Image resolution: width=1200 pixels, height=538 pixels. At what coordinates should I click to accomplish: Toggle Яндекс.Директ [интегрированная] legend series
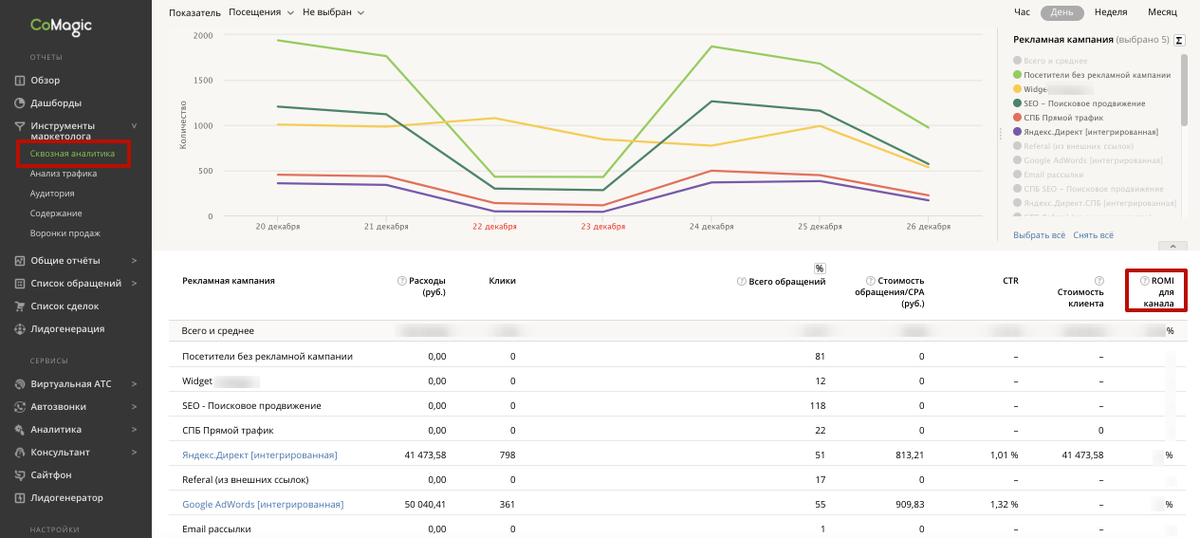[x=1086, y=131]
